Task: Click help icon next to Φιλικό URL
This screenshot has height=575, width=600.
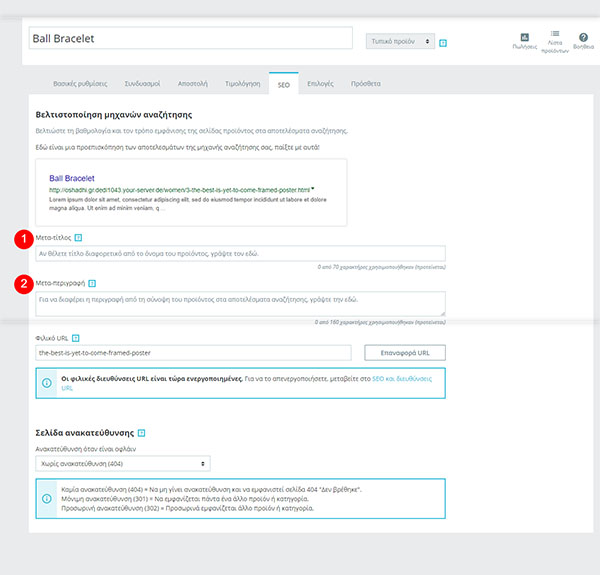Action: 75,338
